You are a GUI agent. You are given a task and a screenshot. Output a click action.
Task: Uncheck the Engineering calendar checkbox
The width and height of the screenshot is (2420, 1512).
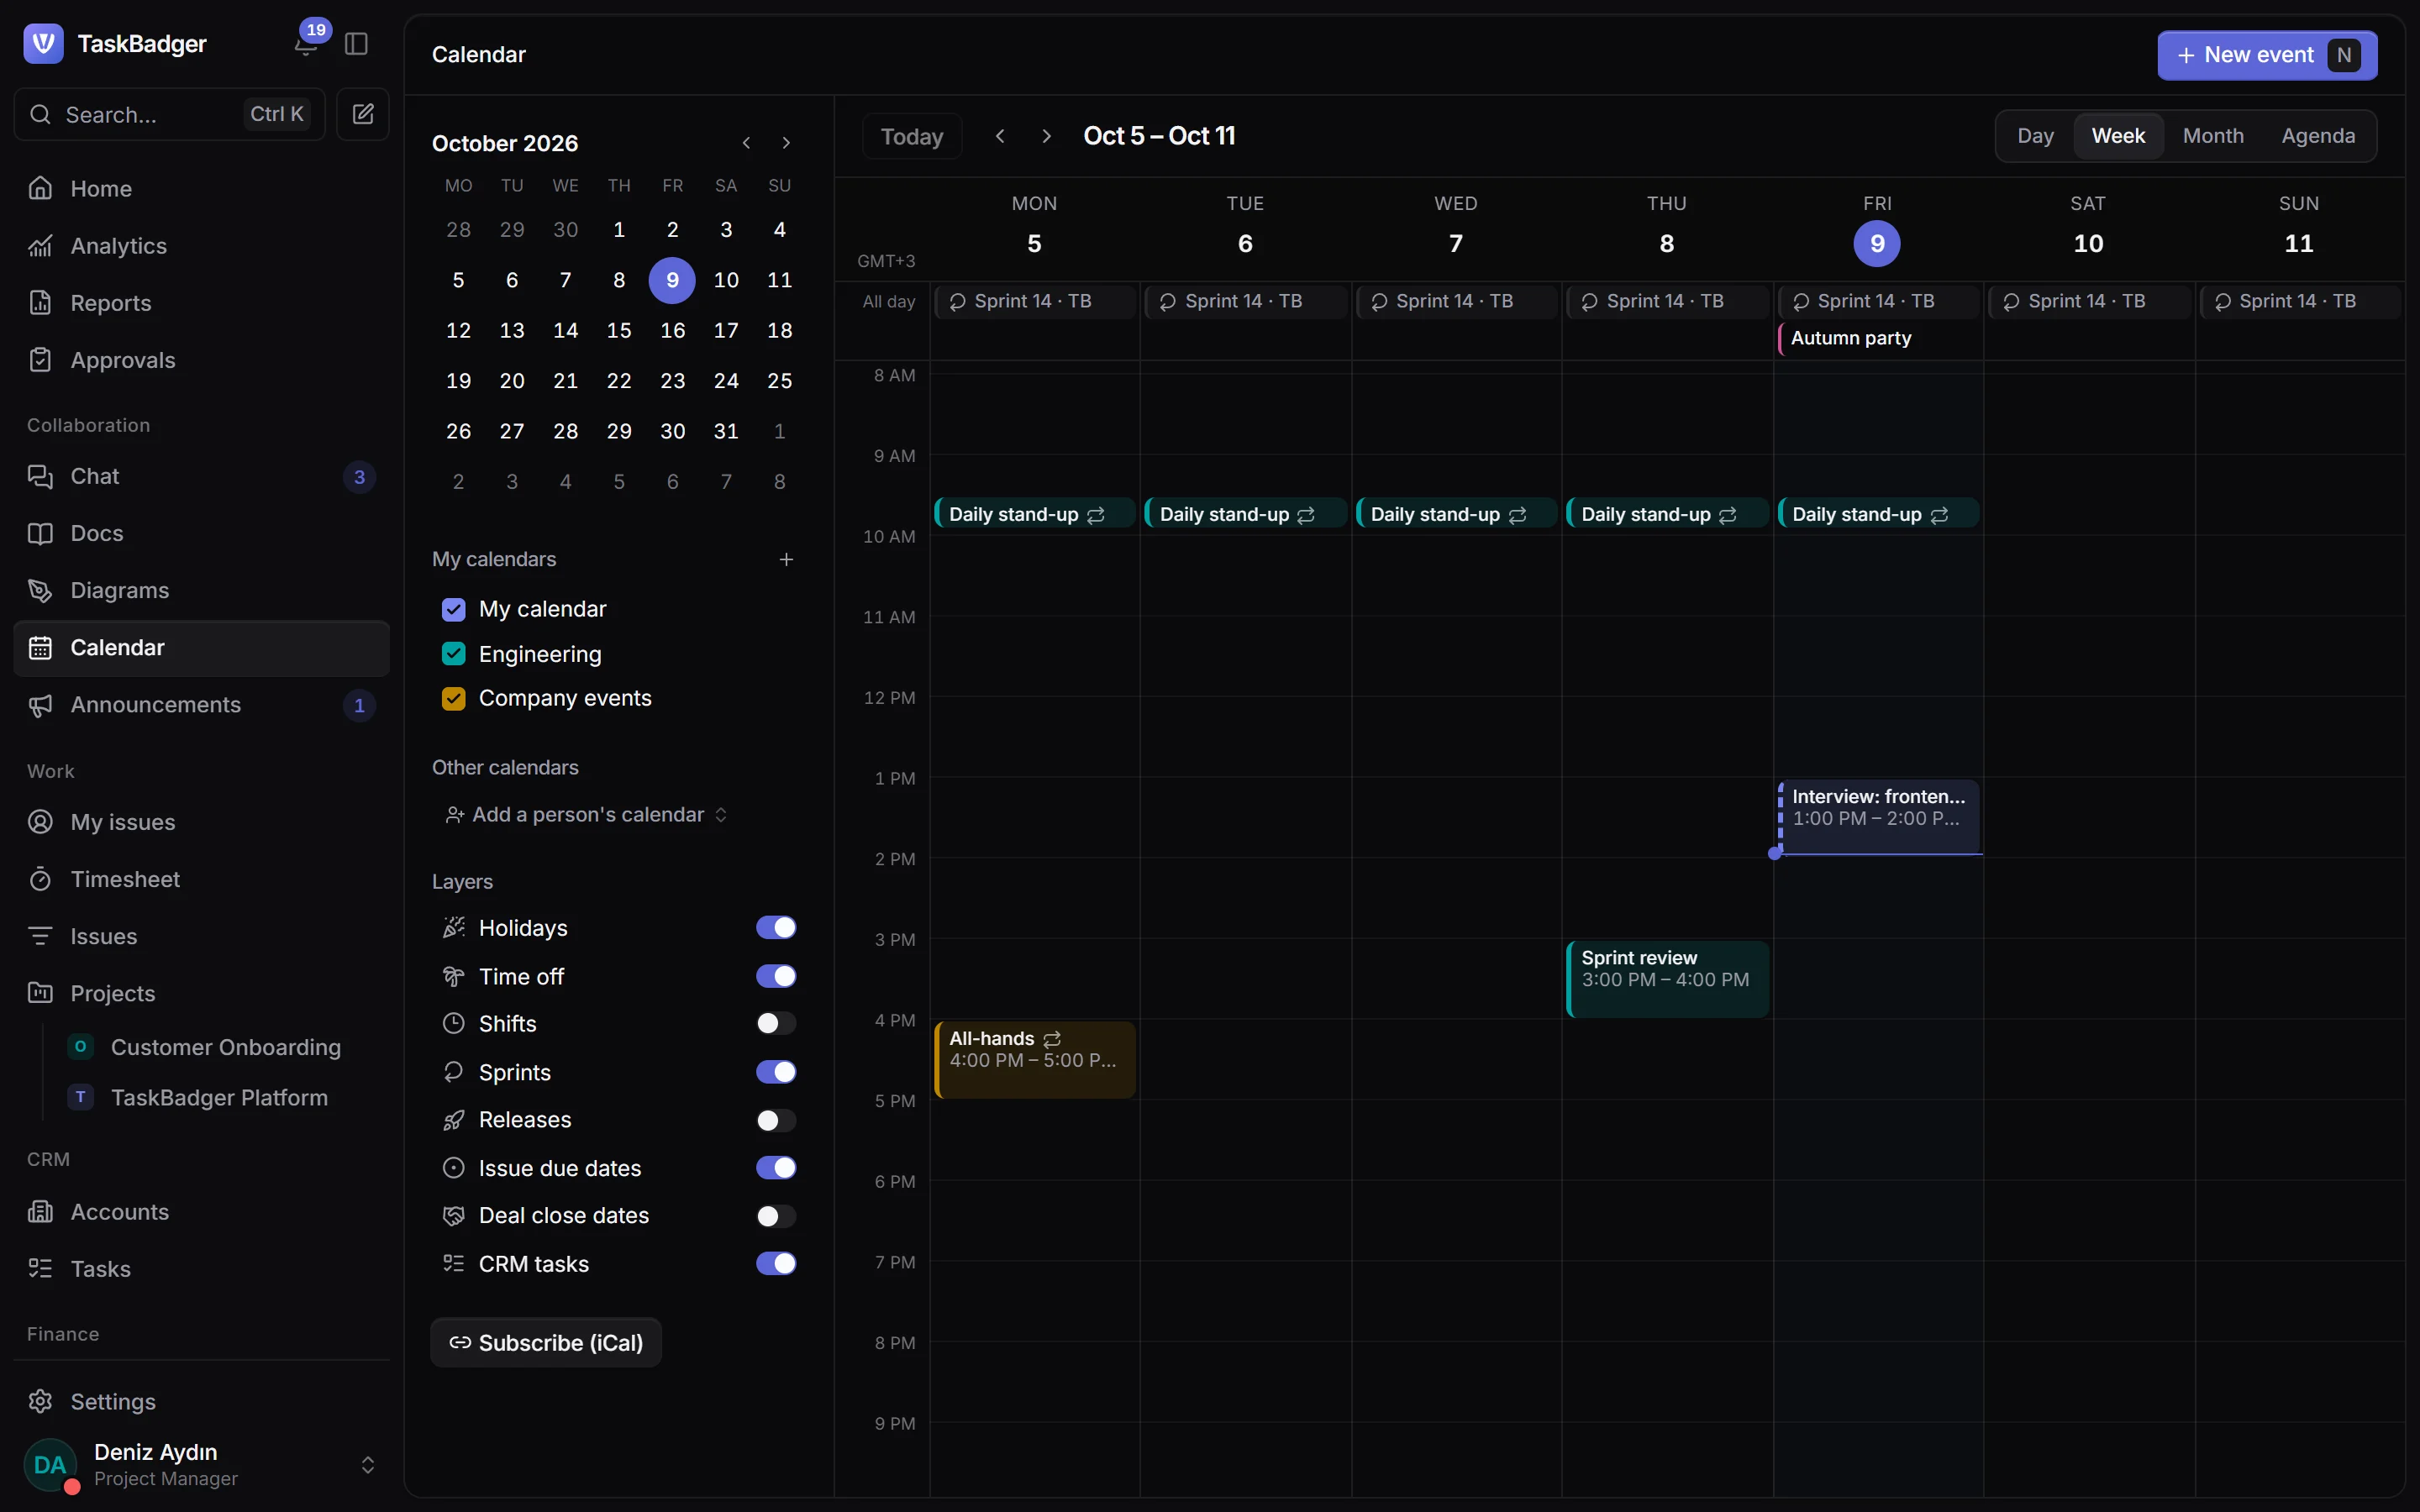453,654
